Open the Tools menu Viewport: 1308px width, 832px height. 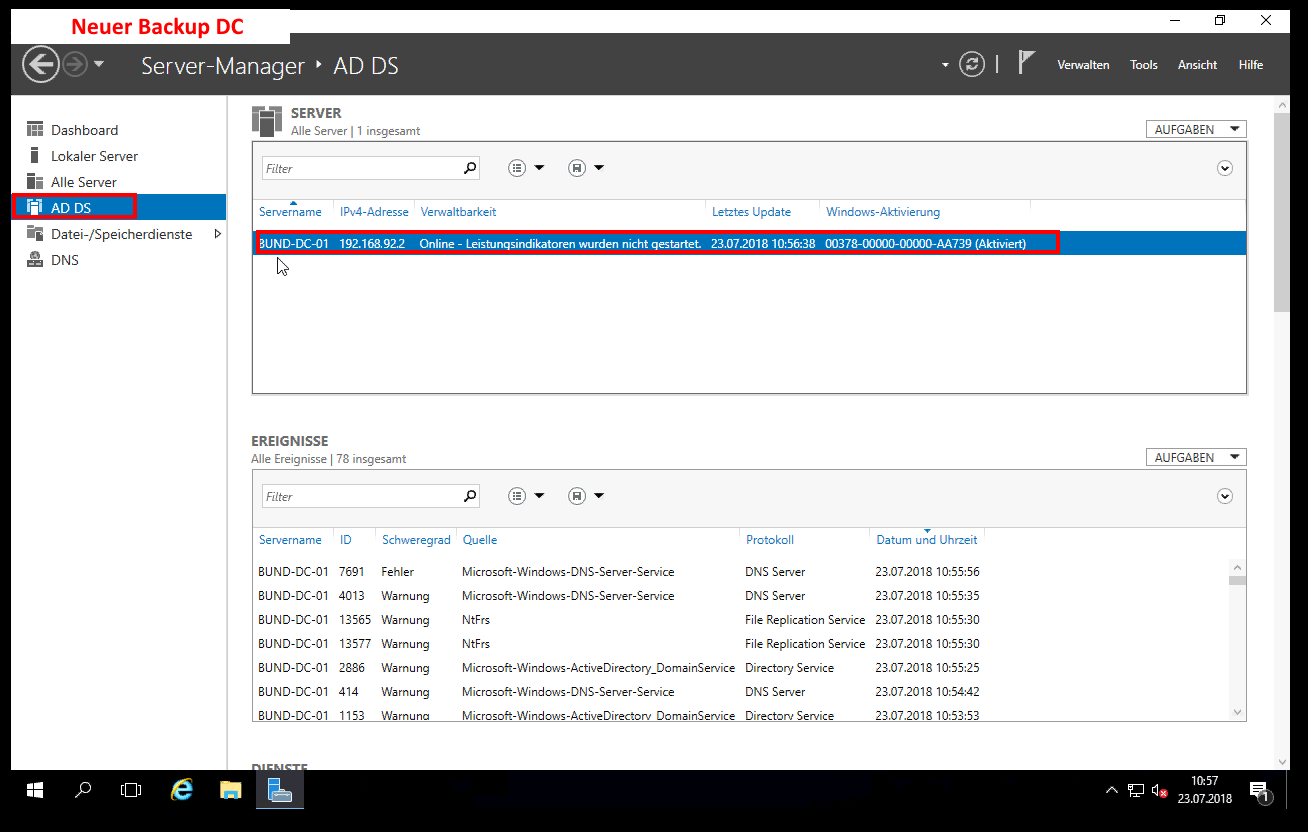coord(1144,65)
